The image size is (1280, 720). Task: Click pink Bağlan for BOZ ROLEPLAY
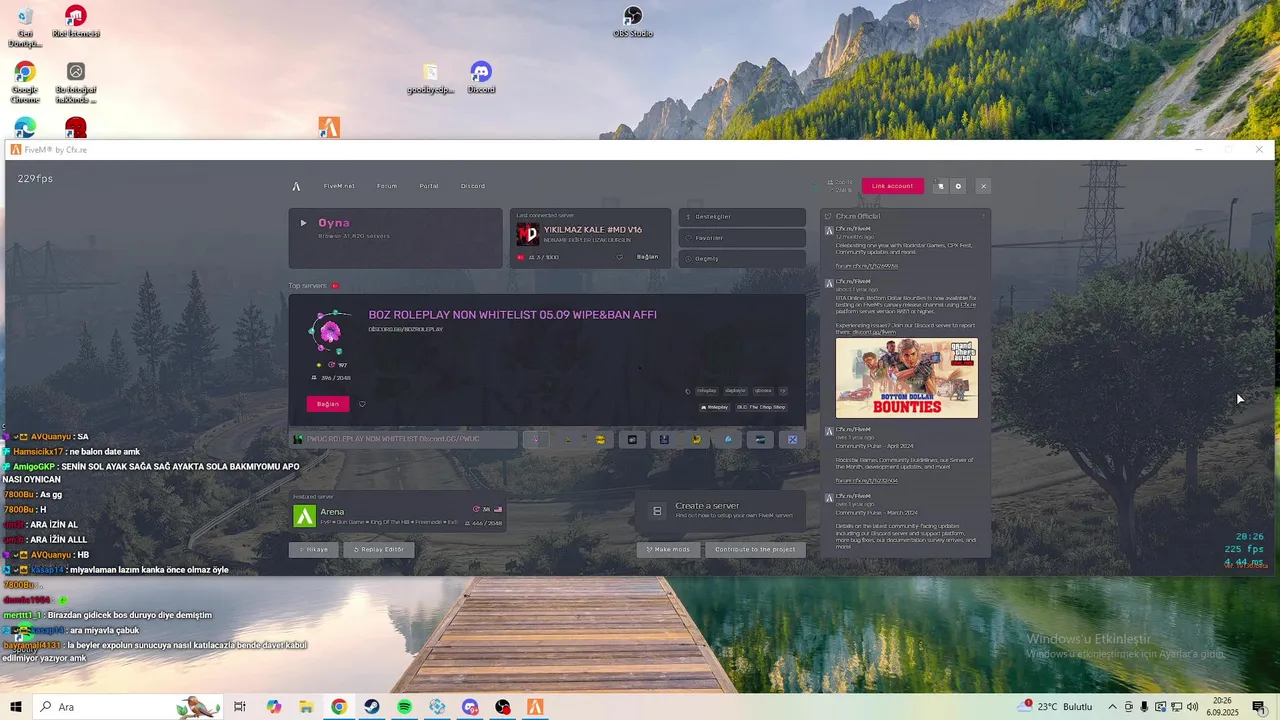(328, 404)
